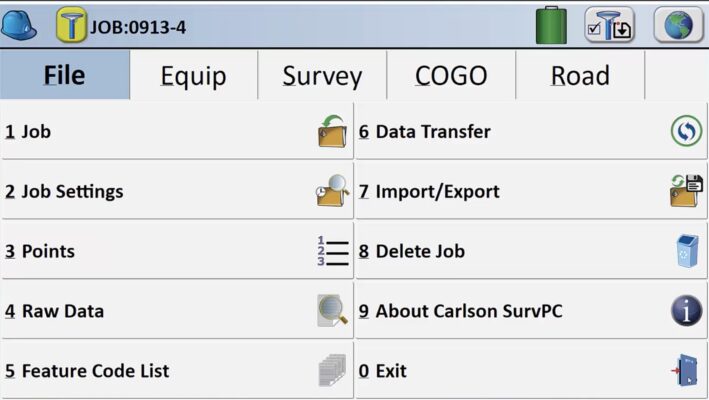
Task: Click the Points numbered list icon
Action: coord(333,251)
